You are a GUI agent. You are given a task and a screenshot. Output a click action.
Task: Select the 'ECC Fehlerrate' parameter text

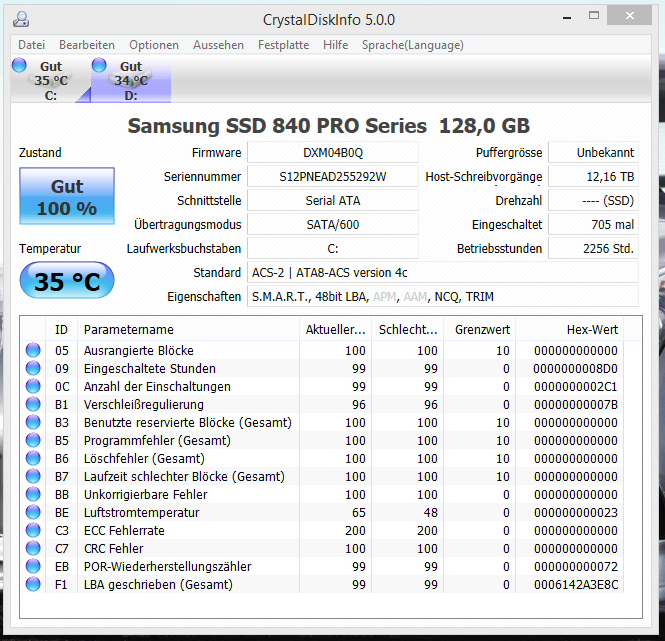pos(124,530)
